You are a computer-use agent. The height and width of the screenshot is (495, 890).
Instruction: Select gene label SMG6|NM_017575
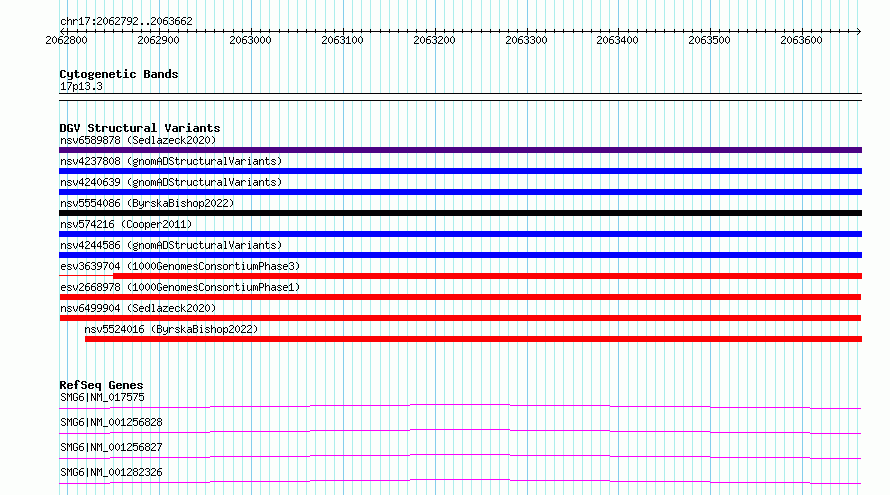tap(102, 397)
